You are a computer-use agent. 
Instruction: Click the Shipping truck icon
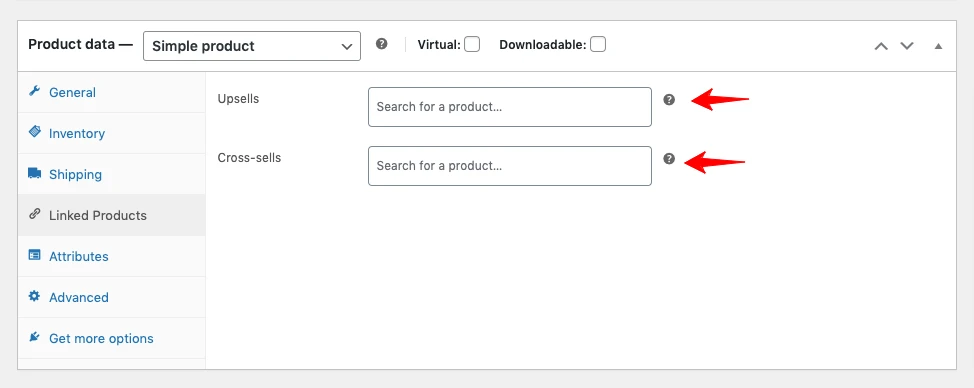[35, 173]
